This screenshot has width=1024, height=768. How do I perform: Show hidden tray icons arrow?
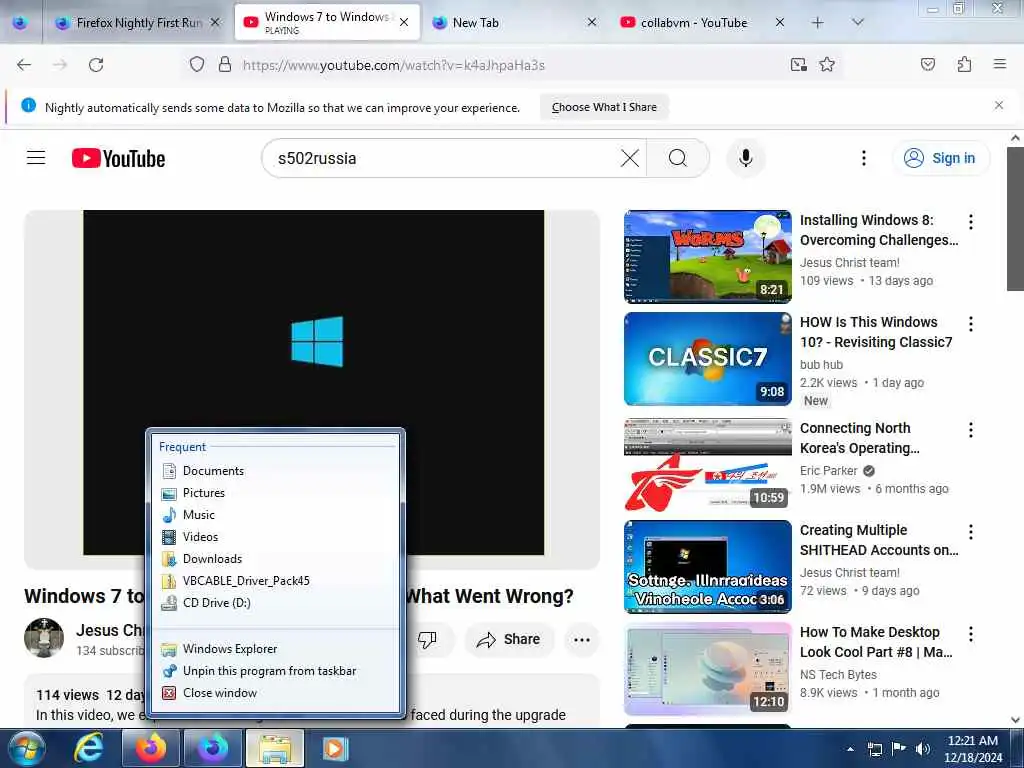click(x=850, y=749)
